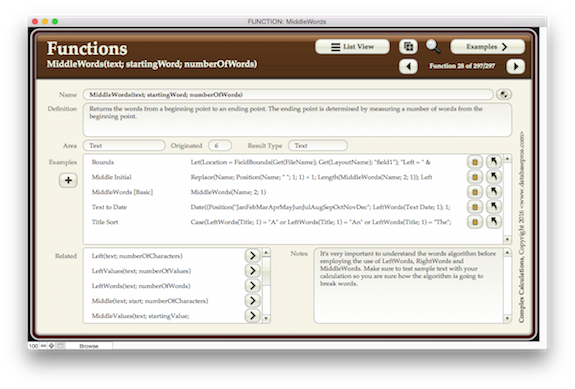575x389 pixels.
Task: Copy the Bounds example to the clipboard
Action: 475,162
